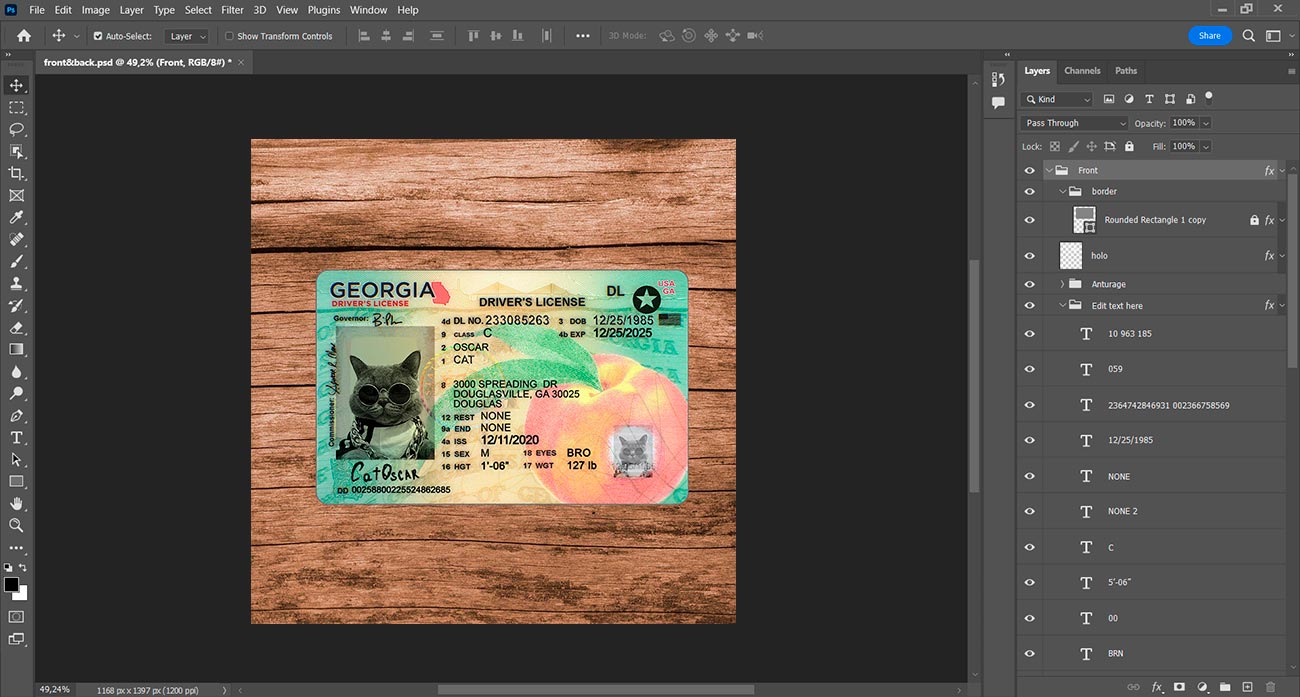The height and width of the screenshot is (697, 1300).
Task: Click the Opacity value field
Action: [x=1183, y=123]
